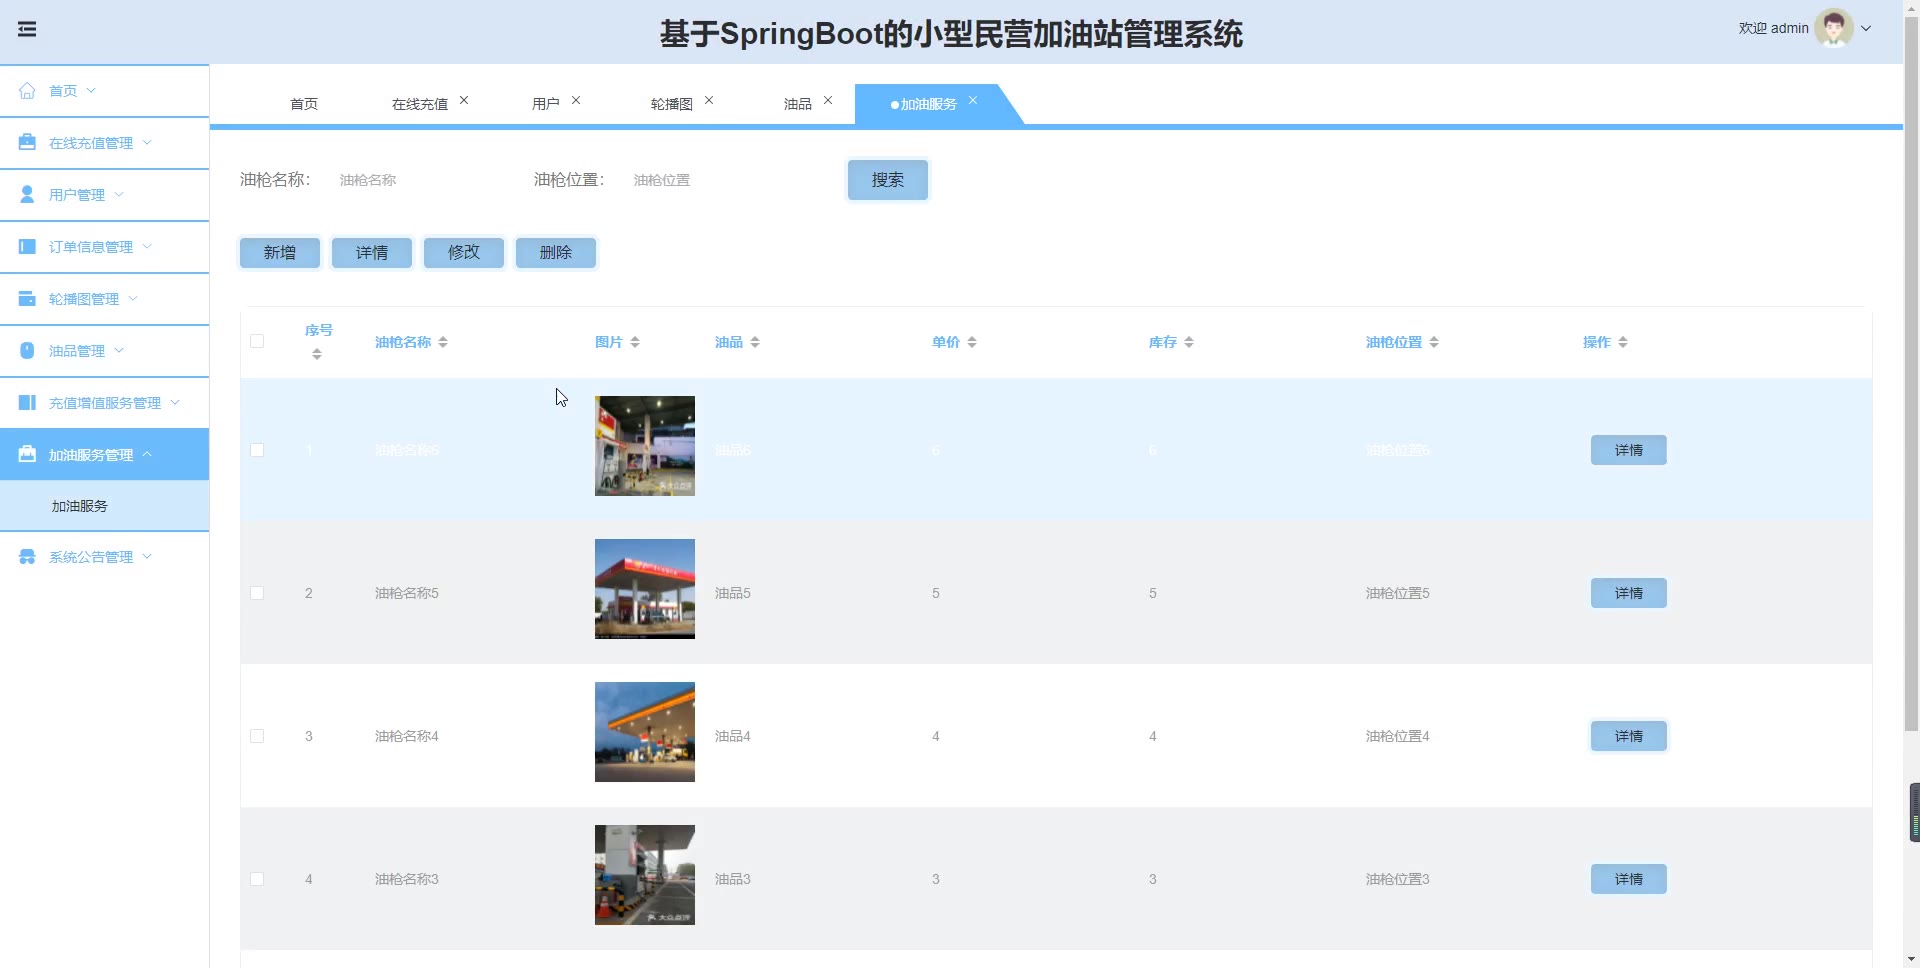Expand the 系统公告管理 menu
This screenshot has height=968, width=1920.
coord(147,556)
